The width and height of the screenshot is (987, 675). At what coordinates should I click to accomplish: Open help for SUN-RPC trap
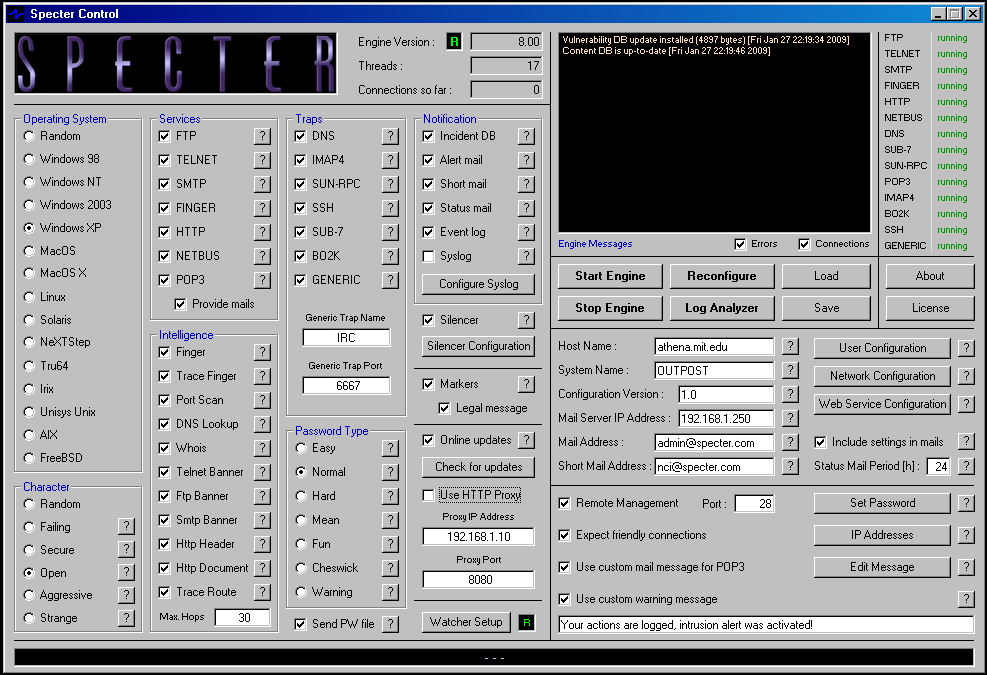click(x=390, y=184)
